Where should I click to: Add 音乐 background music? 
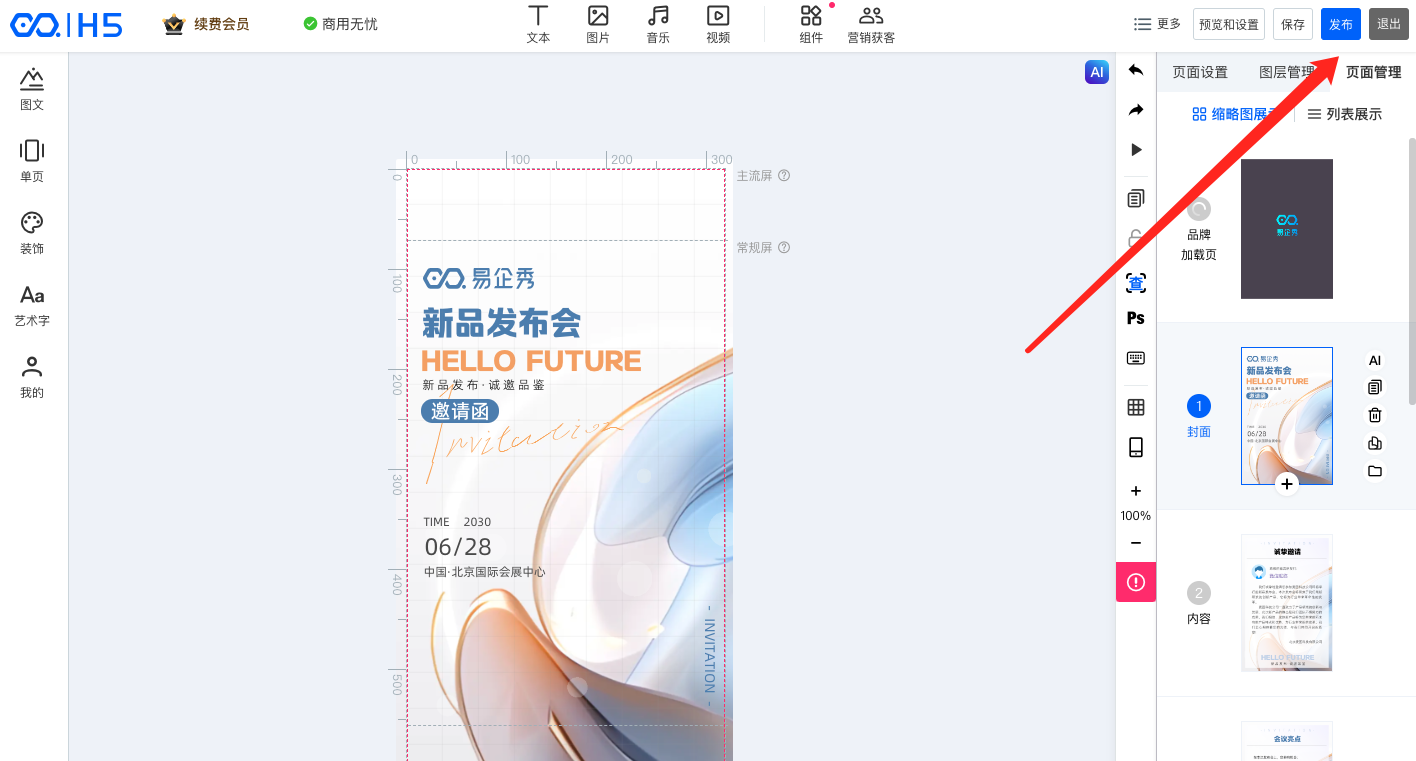click(658, 25)
